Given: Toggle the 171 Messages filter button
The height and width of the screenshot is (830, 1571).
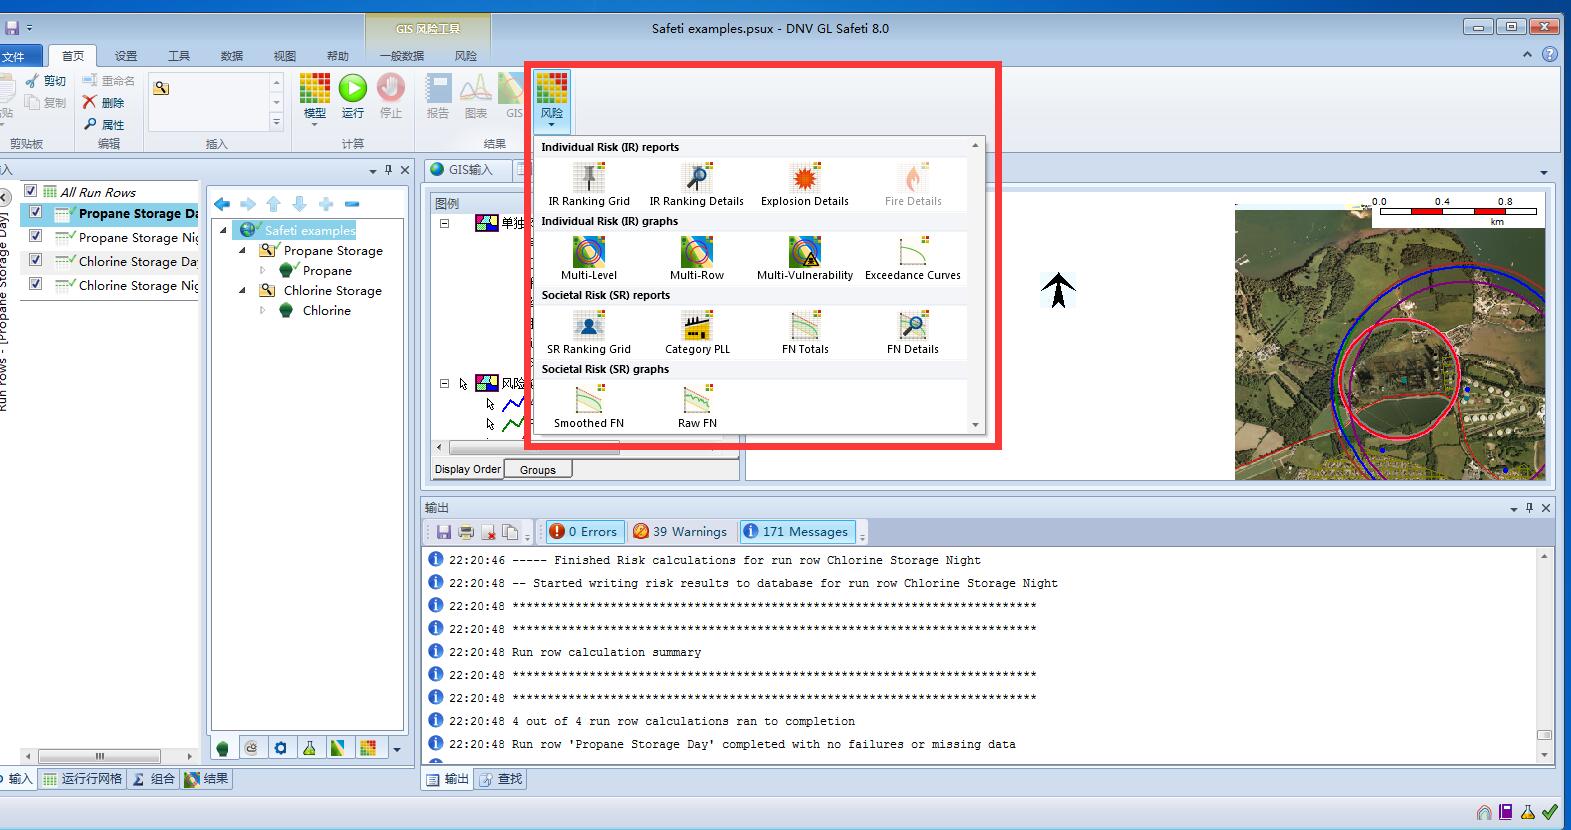Looking at the screenshot, I should point(797,532).
